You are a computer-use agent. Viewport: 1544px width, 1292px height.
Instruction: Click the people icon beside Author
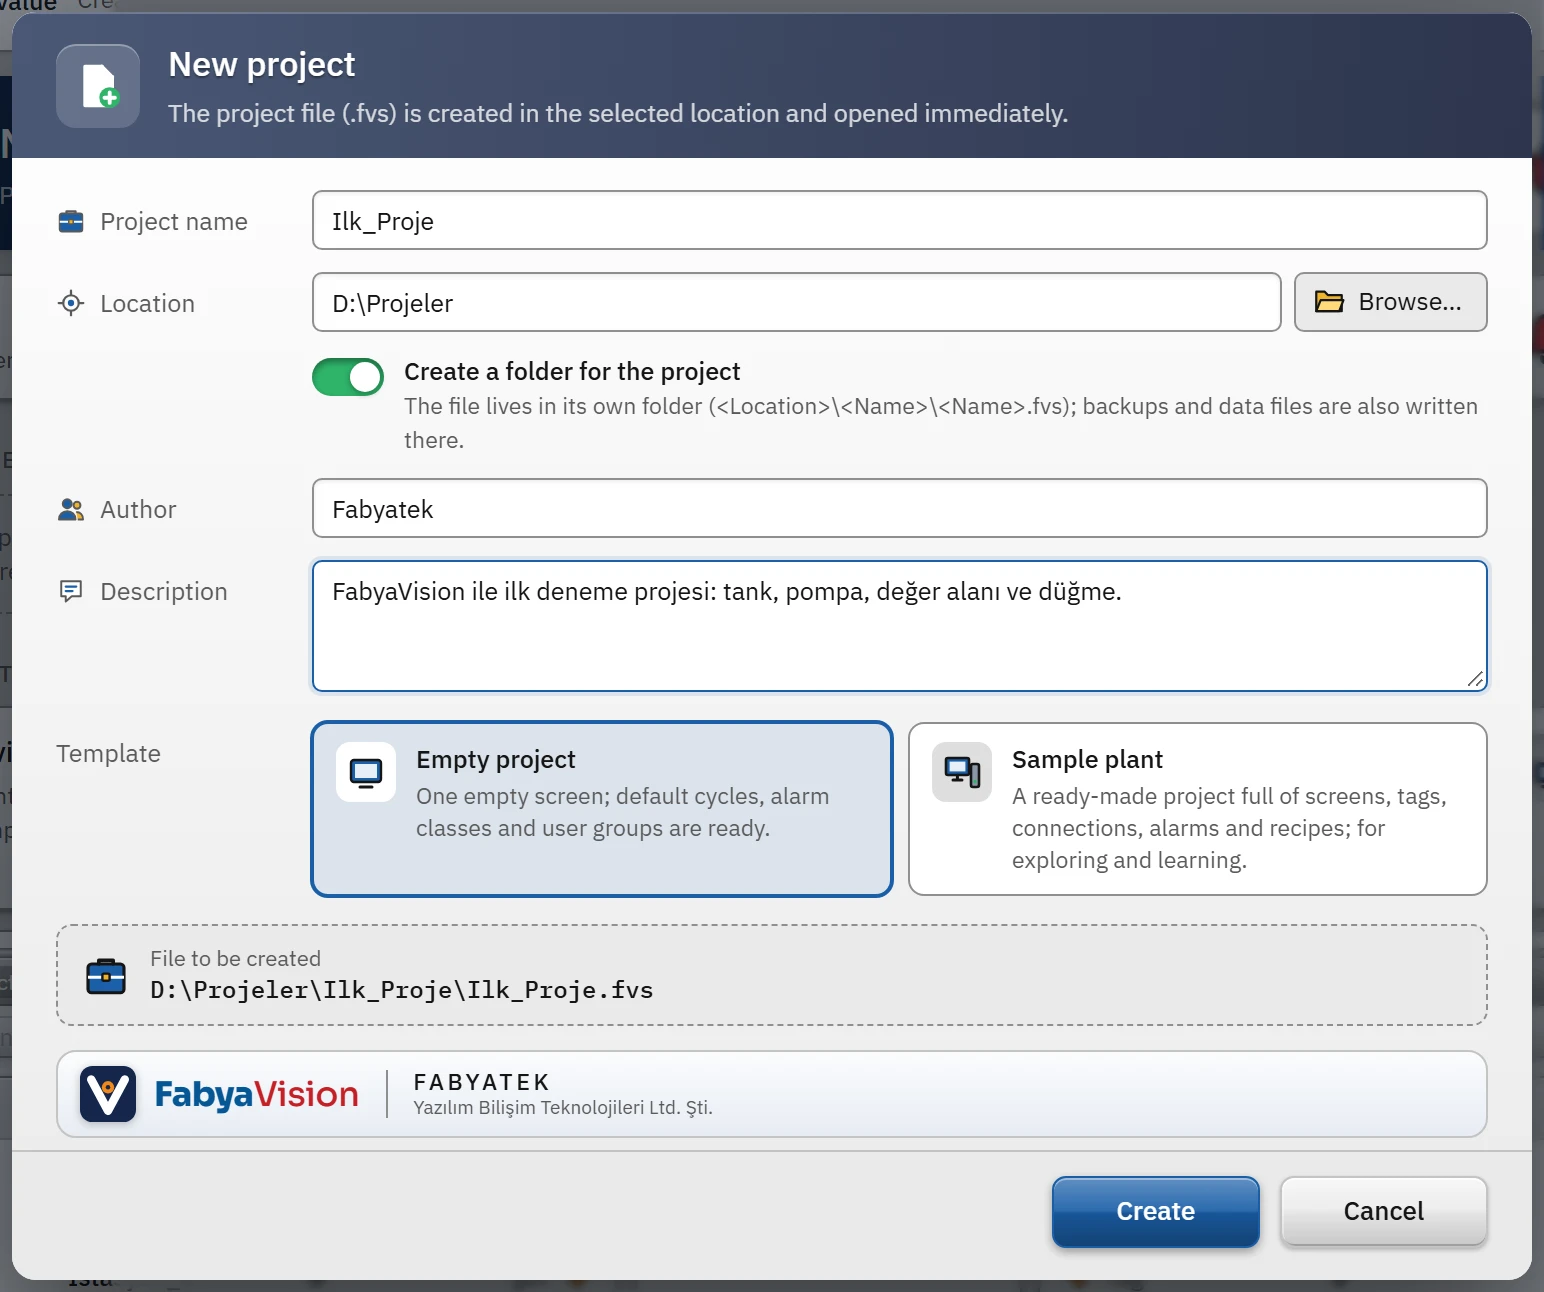click(x=71, y=509)
